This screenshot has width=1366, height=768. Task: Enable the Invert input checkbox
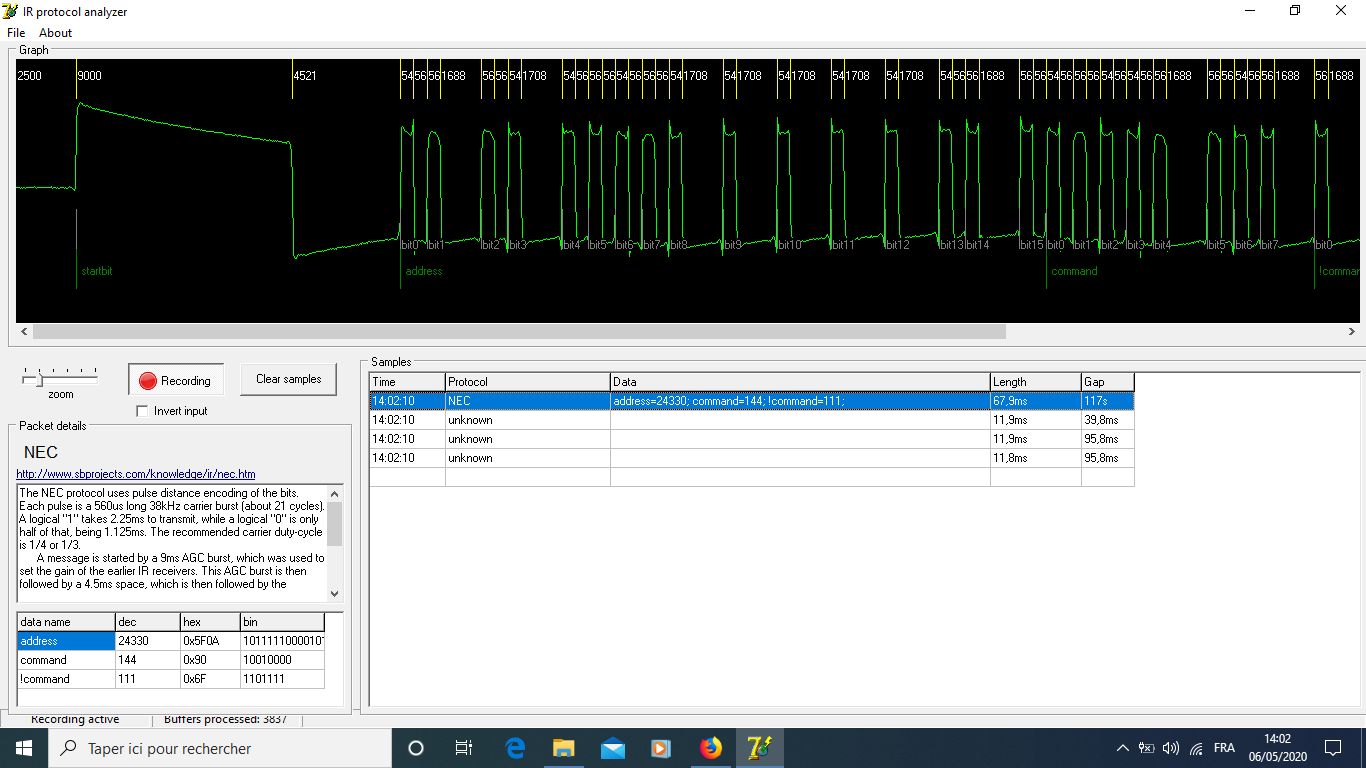[x=142, y=411]
